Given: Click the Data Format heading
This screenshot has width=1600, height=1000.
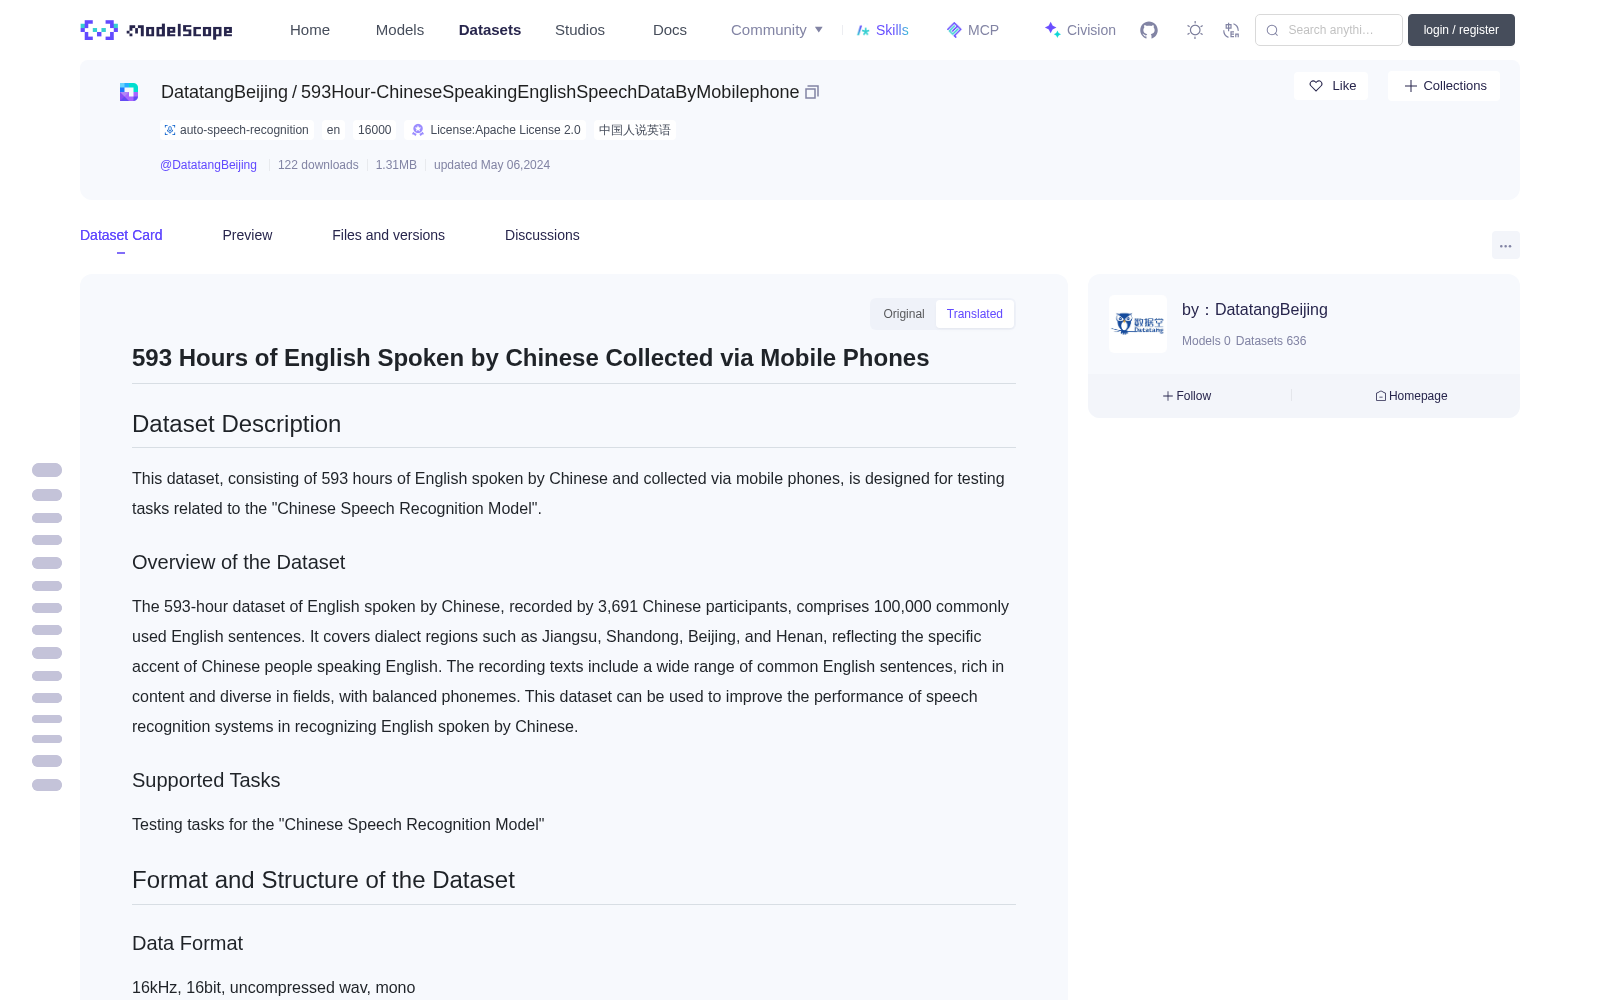Looking at the screenshot, I should click(x=187, y=943).
